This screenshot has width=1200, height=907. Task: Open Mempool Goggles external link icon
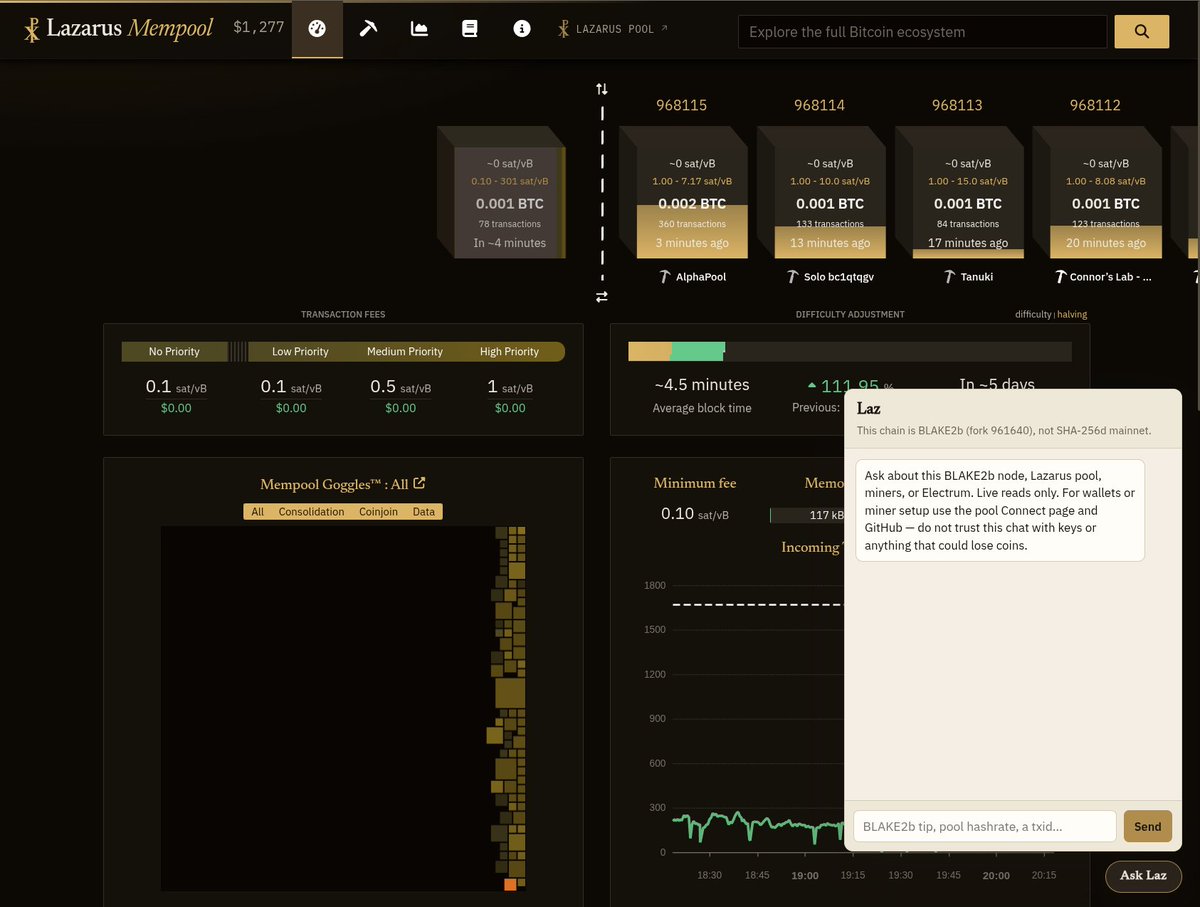419,484
